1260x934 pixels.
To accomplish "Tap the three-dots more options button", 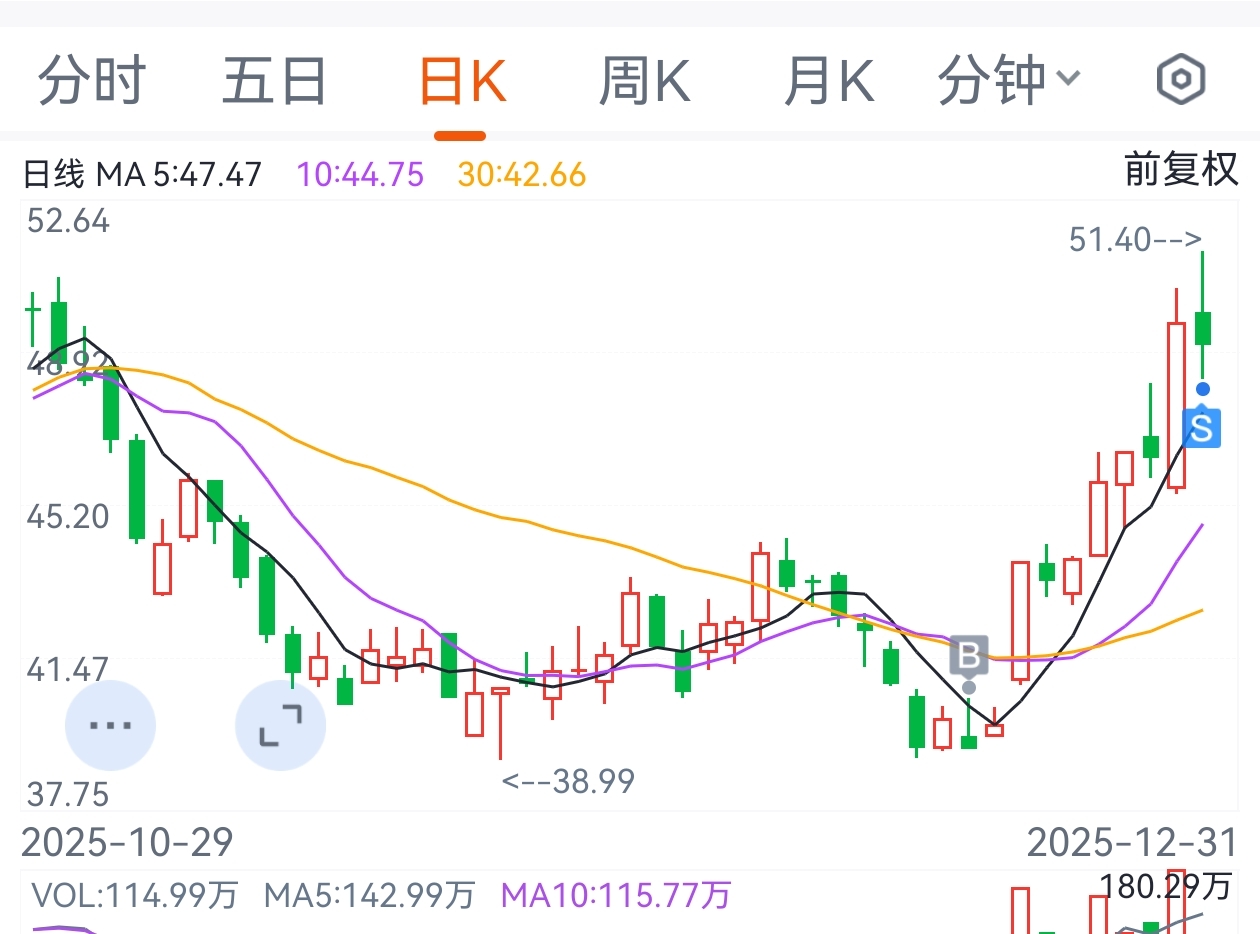I will tap(110, 725).
